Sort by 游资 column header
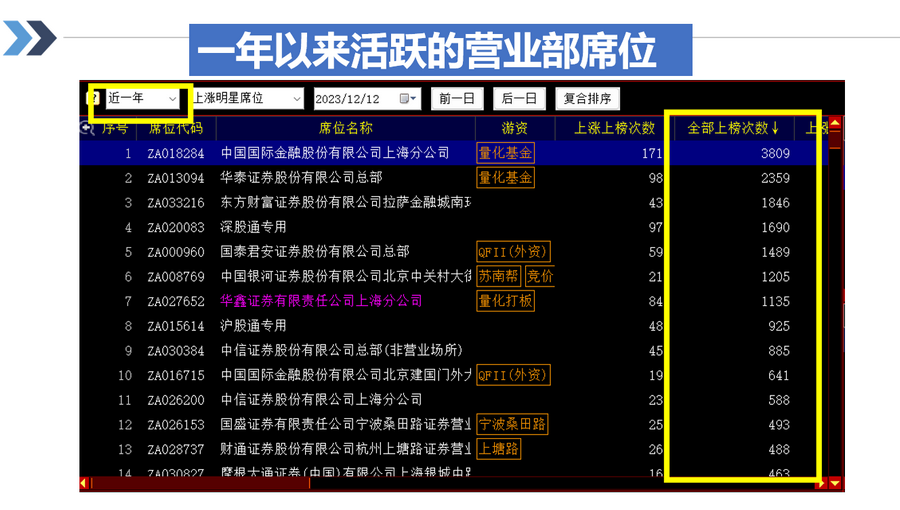The image size is (900, 510). [x=514, y=128]
